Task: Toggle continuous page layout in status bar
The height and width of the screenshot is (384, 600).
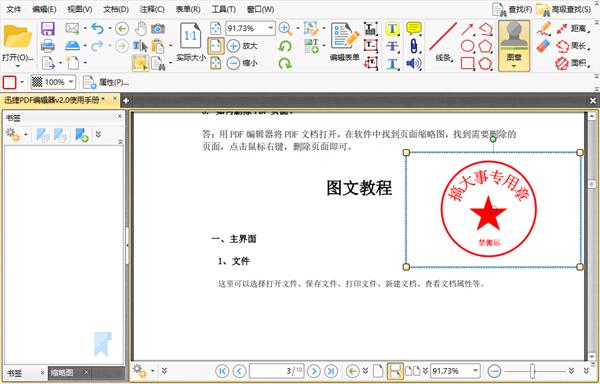Action: pyautogui.click(x=395, y=371)
